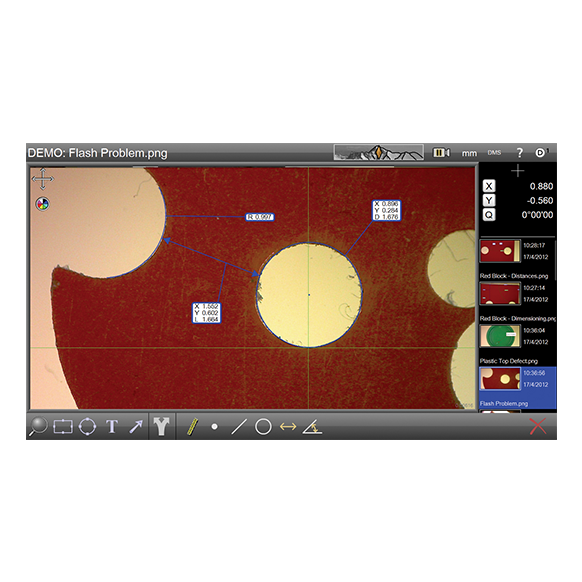
Task: Toggle the DMS angle format
Action: 494,153
